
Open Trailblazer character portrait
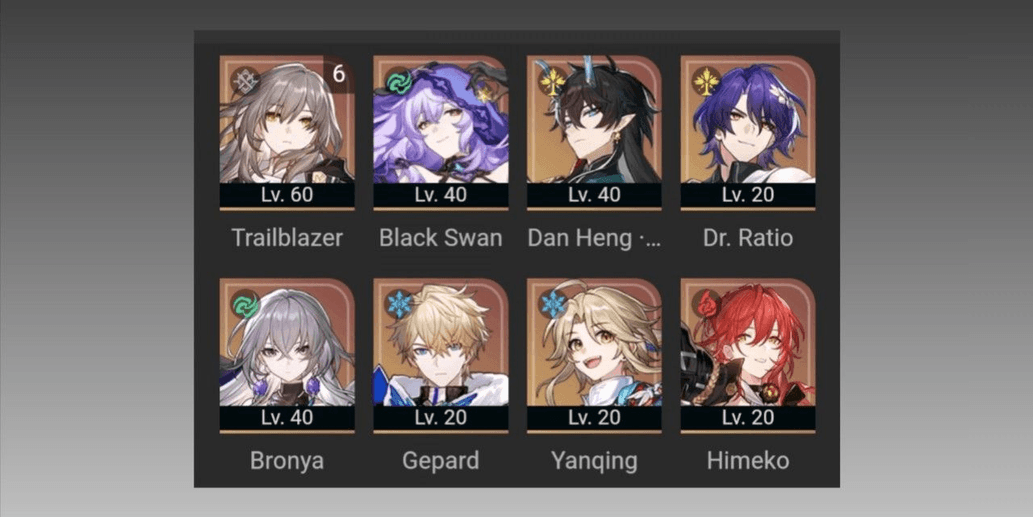click(x=287, y=132)
